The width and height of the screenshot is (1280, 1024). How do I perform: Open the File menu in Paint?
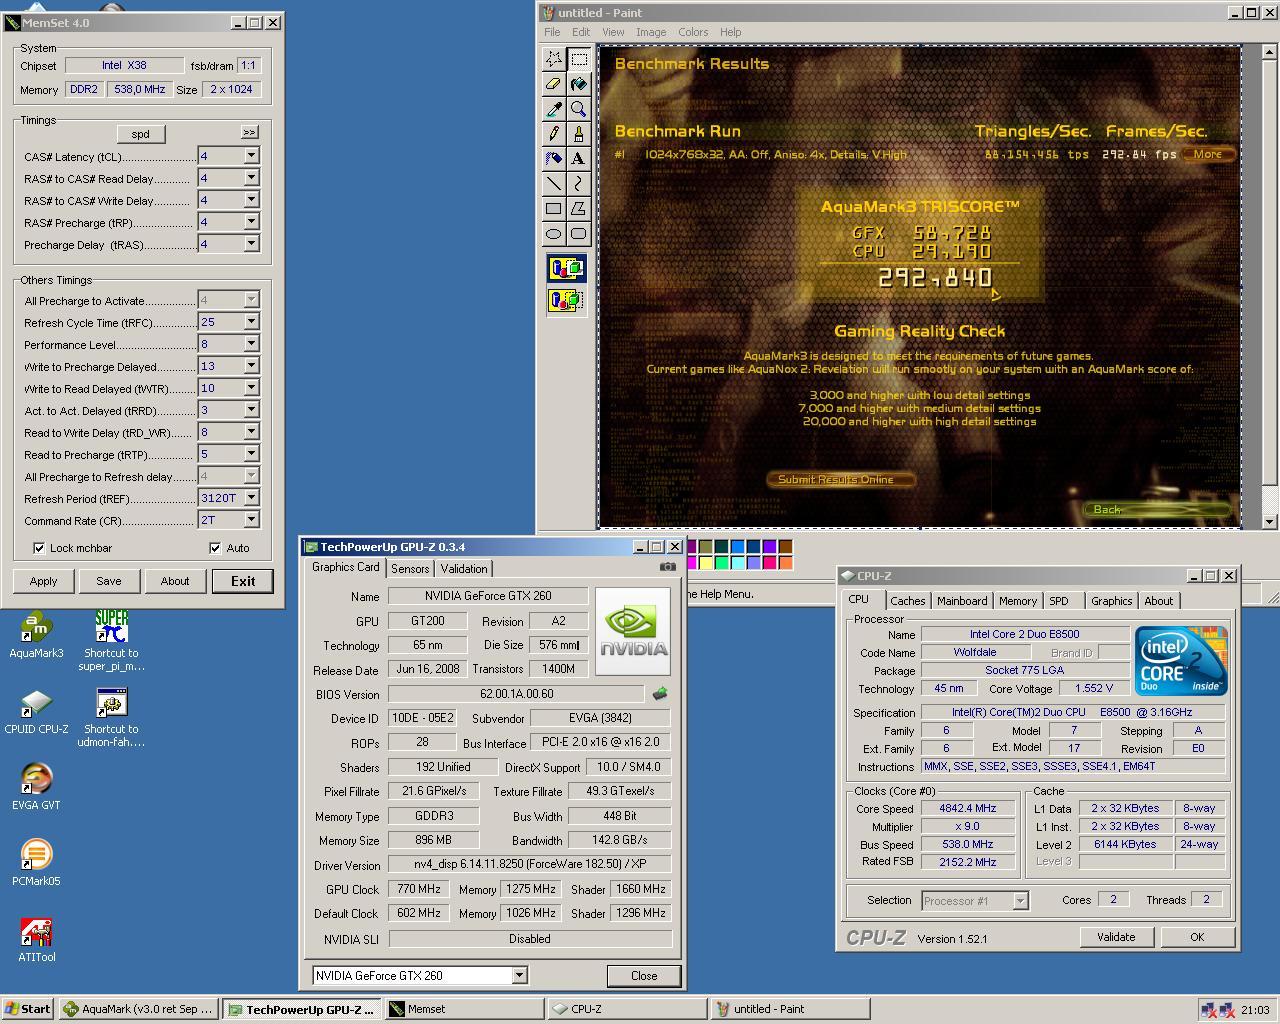(x=552, y=32)
